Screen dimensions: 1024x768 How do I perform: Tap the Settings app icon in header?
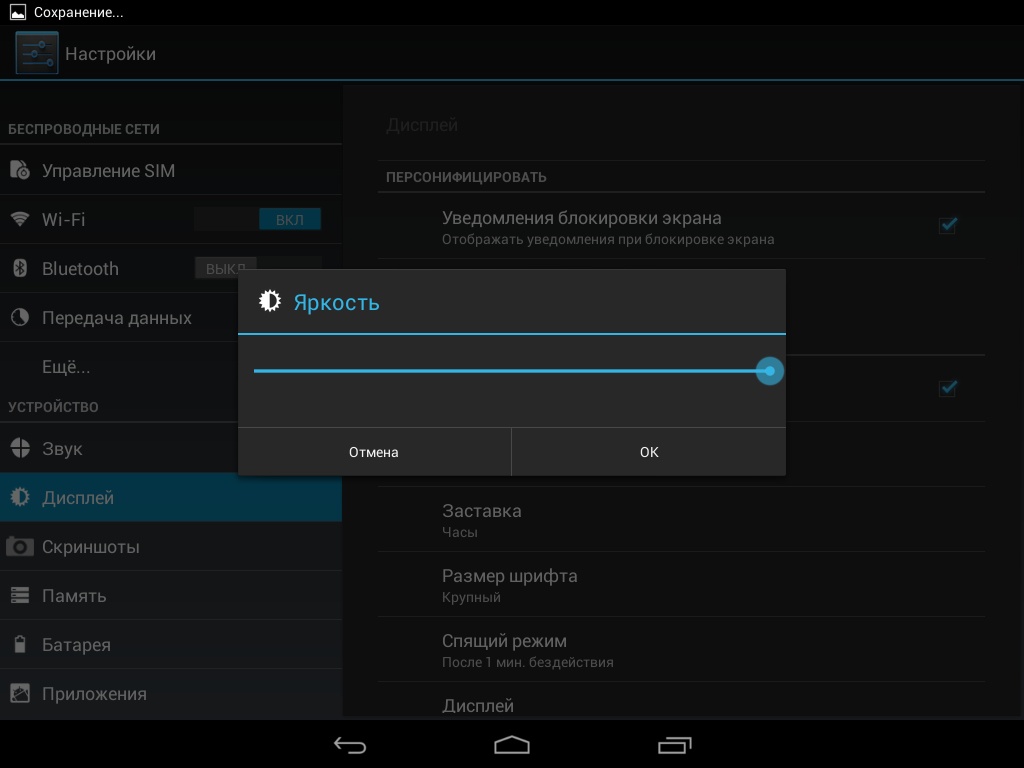(x=36, y=53)
